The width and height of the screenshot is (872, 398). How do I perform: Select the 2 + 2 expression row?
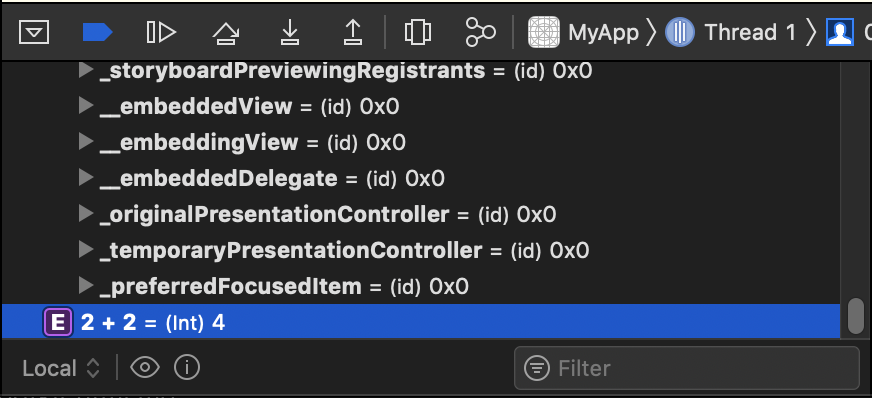(421, 322)
